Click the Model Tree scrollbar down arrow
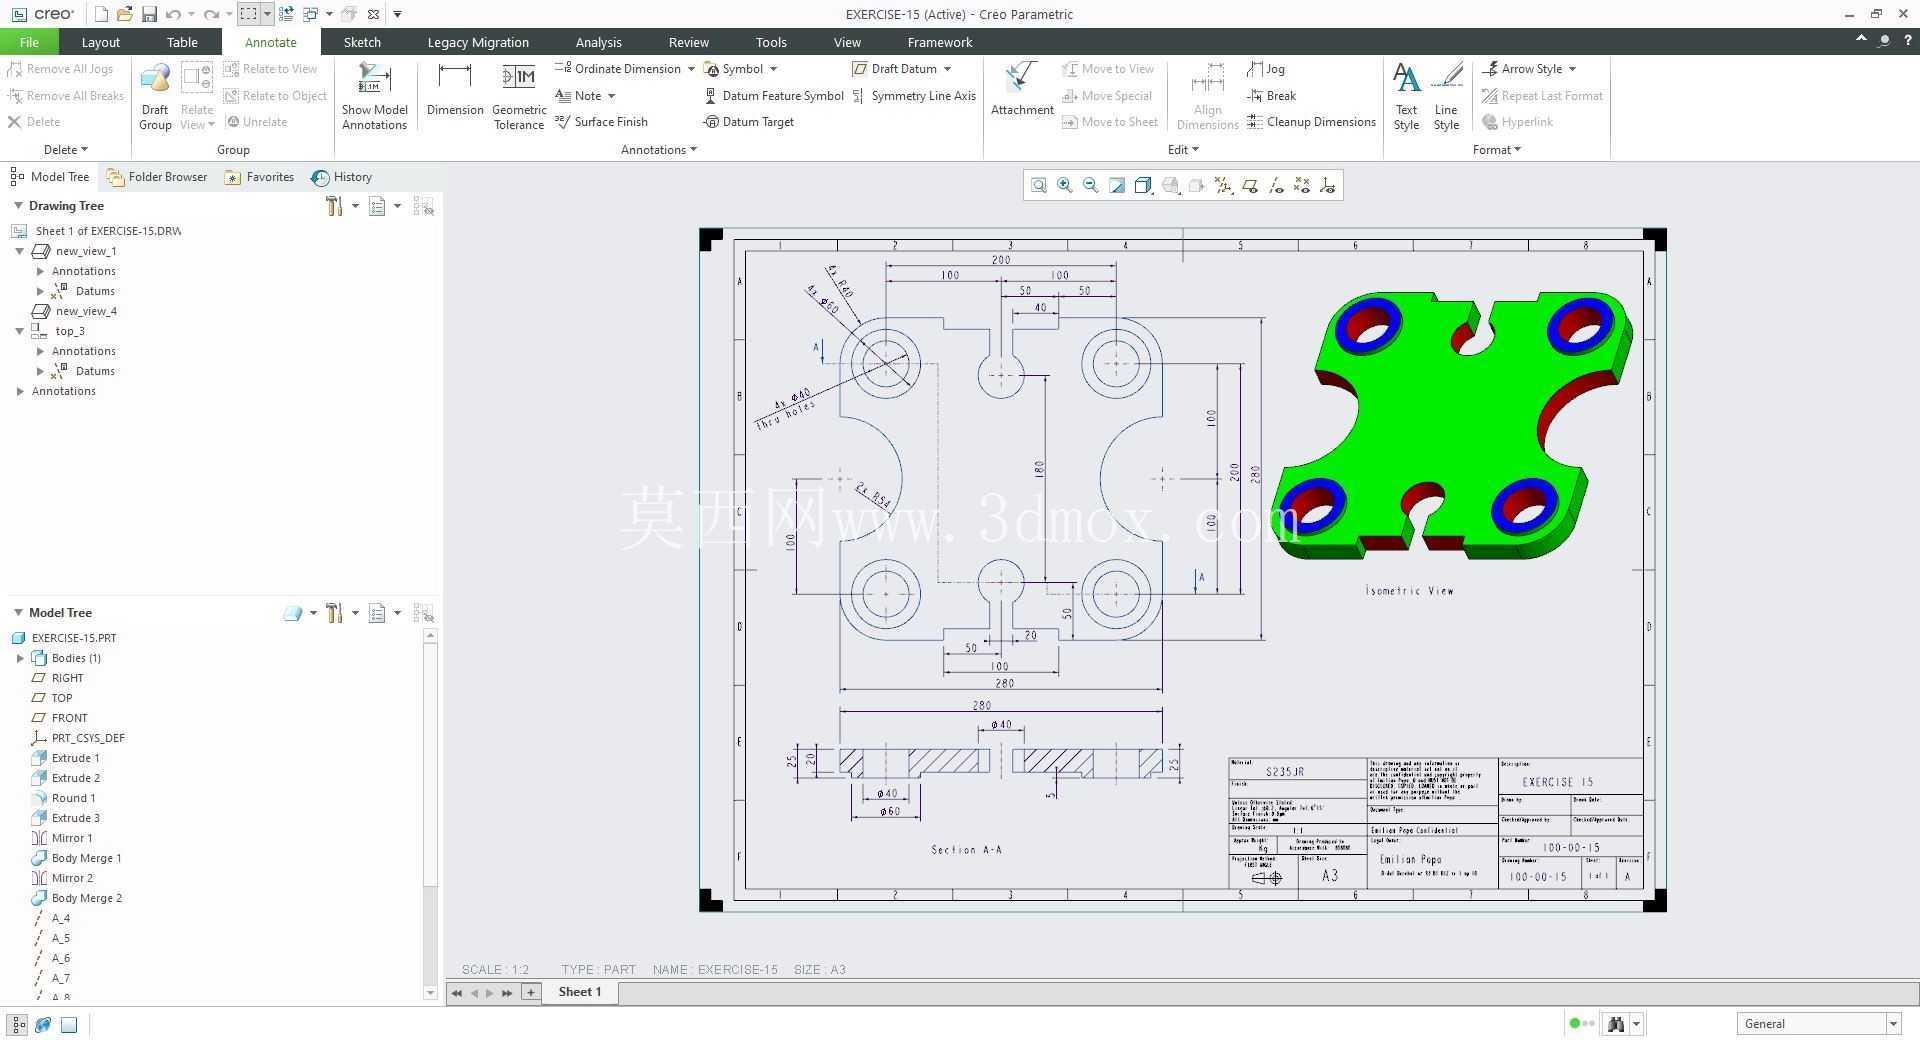Screen dimensions: 1920x1040 (431, 993)
